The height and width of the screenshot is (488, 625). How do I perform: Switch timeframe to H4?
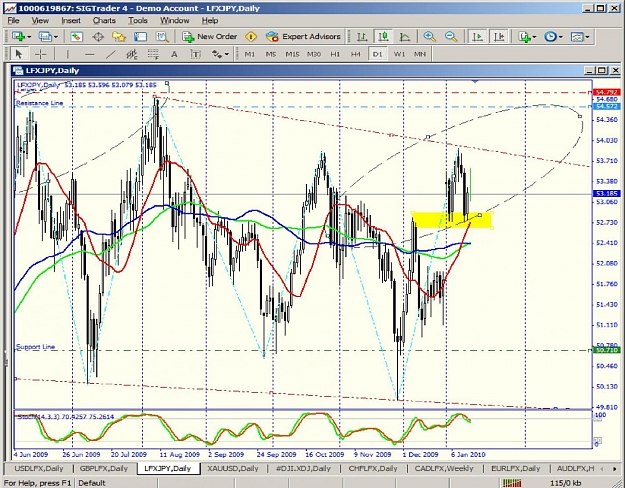click(x=356, y=54)
